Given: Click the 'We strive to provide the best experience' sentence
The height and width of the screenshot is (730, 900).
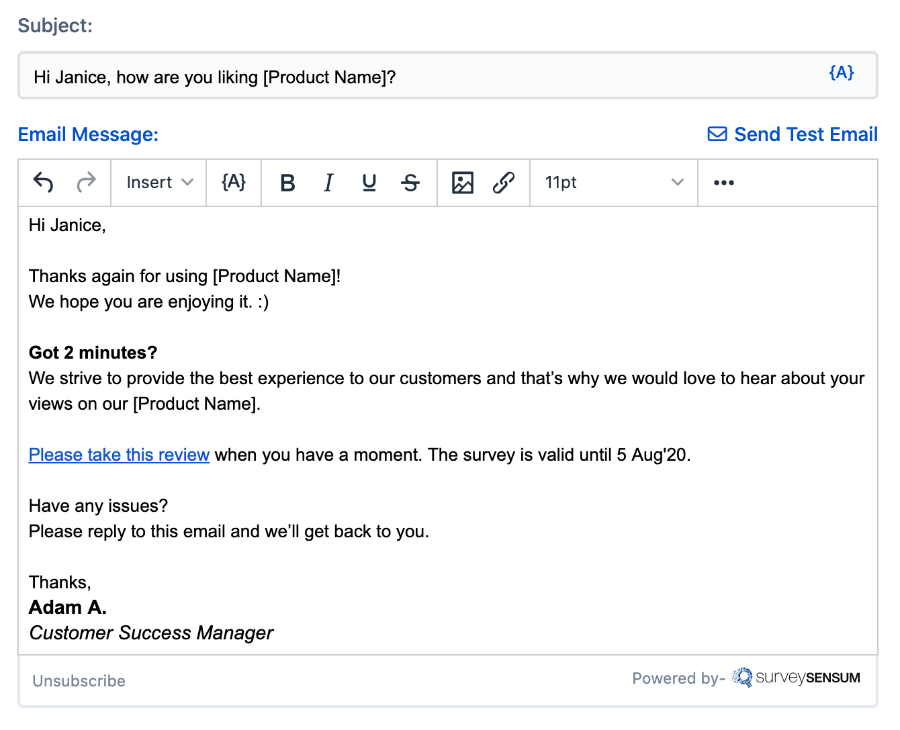Looking at the screenshot, I should click(447, 391).
